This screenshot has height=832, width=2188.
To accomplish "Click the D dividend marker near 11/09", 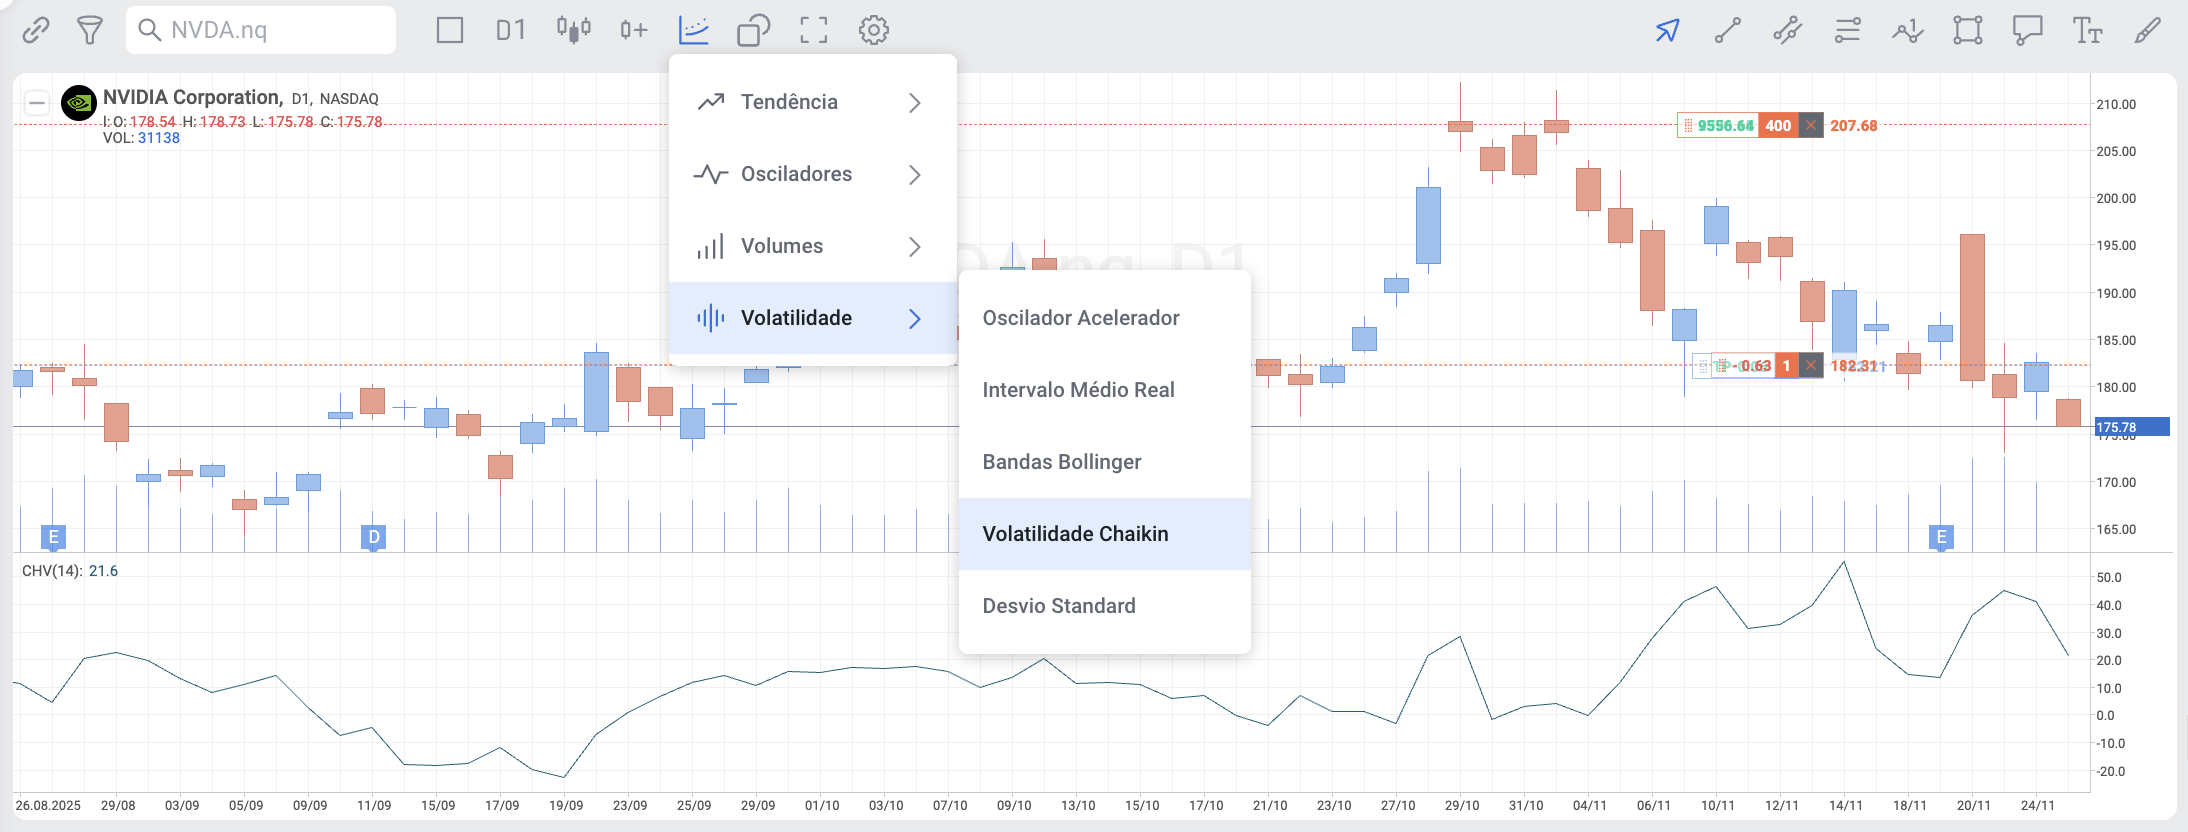I will (373, 537).
